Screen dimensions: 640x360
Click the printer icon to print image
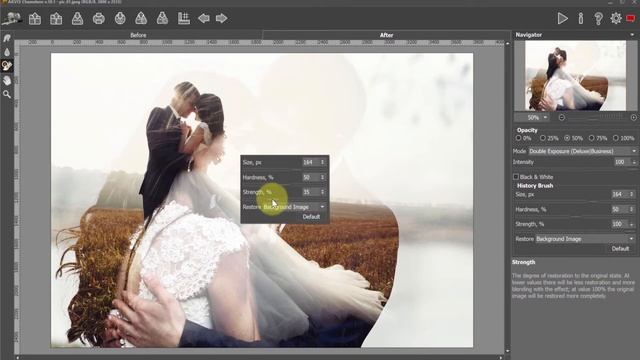[98, 18]
